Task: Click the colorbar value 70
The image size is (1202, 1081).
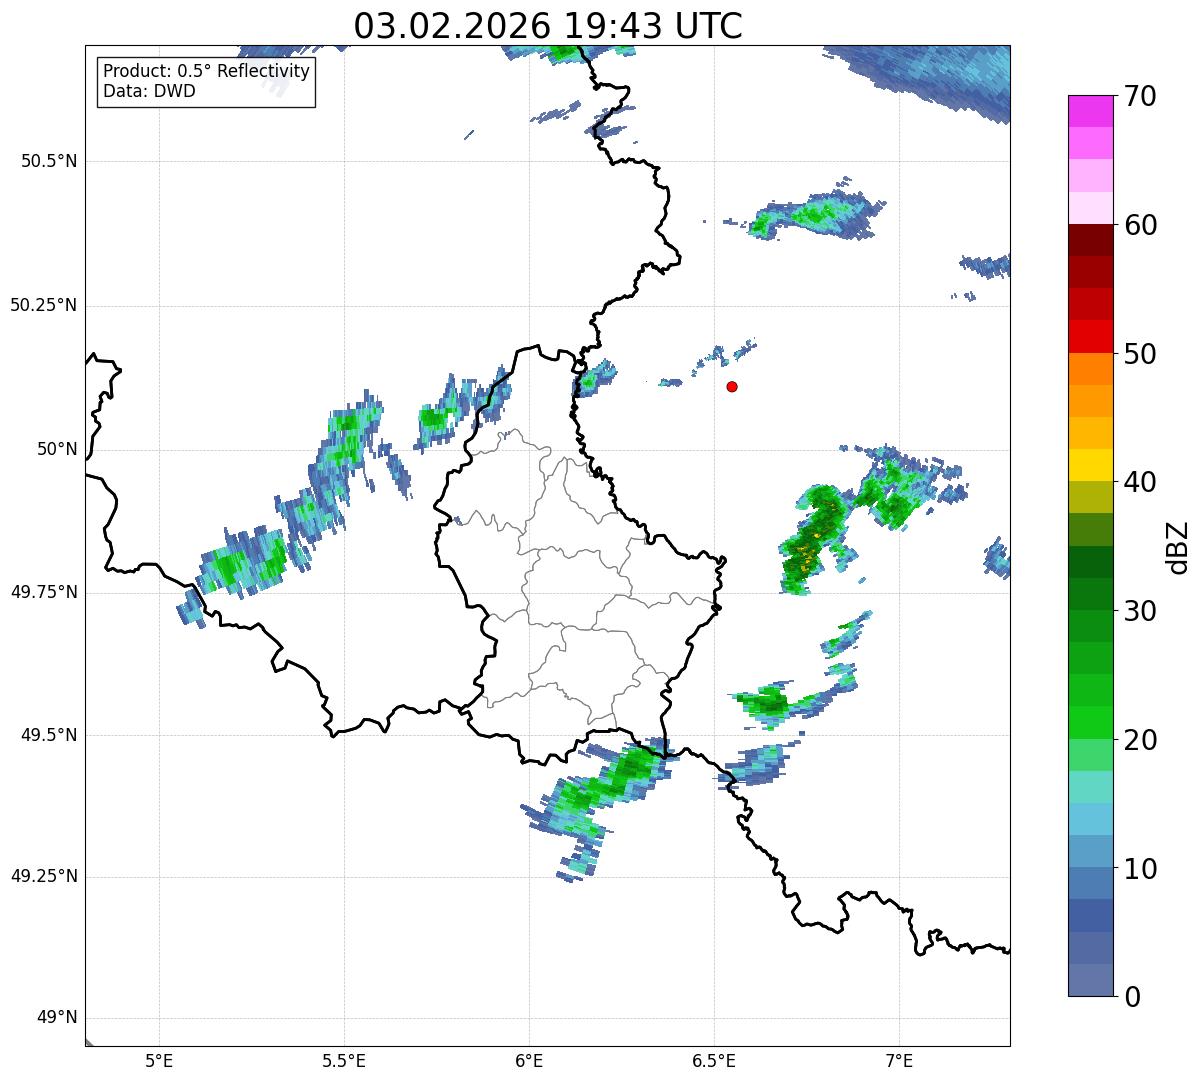Action: (1140, 96)
